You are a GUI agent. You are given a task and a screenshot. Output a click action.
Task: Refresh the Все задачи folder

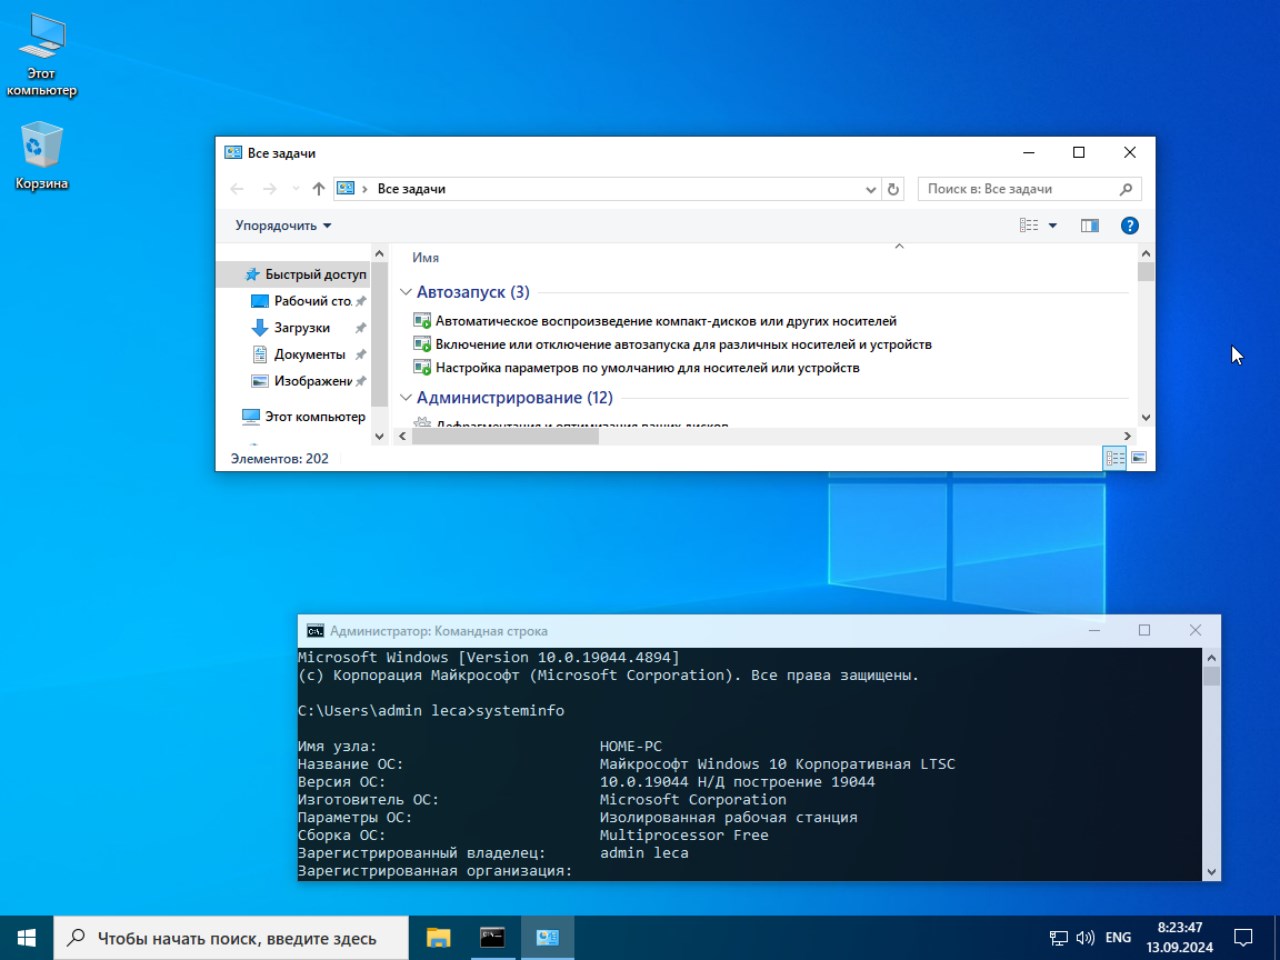(x=893, y=189)
